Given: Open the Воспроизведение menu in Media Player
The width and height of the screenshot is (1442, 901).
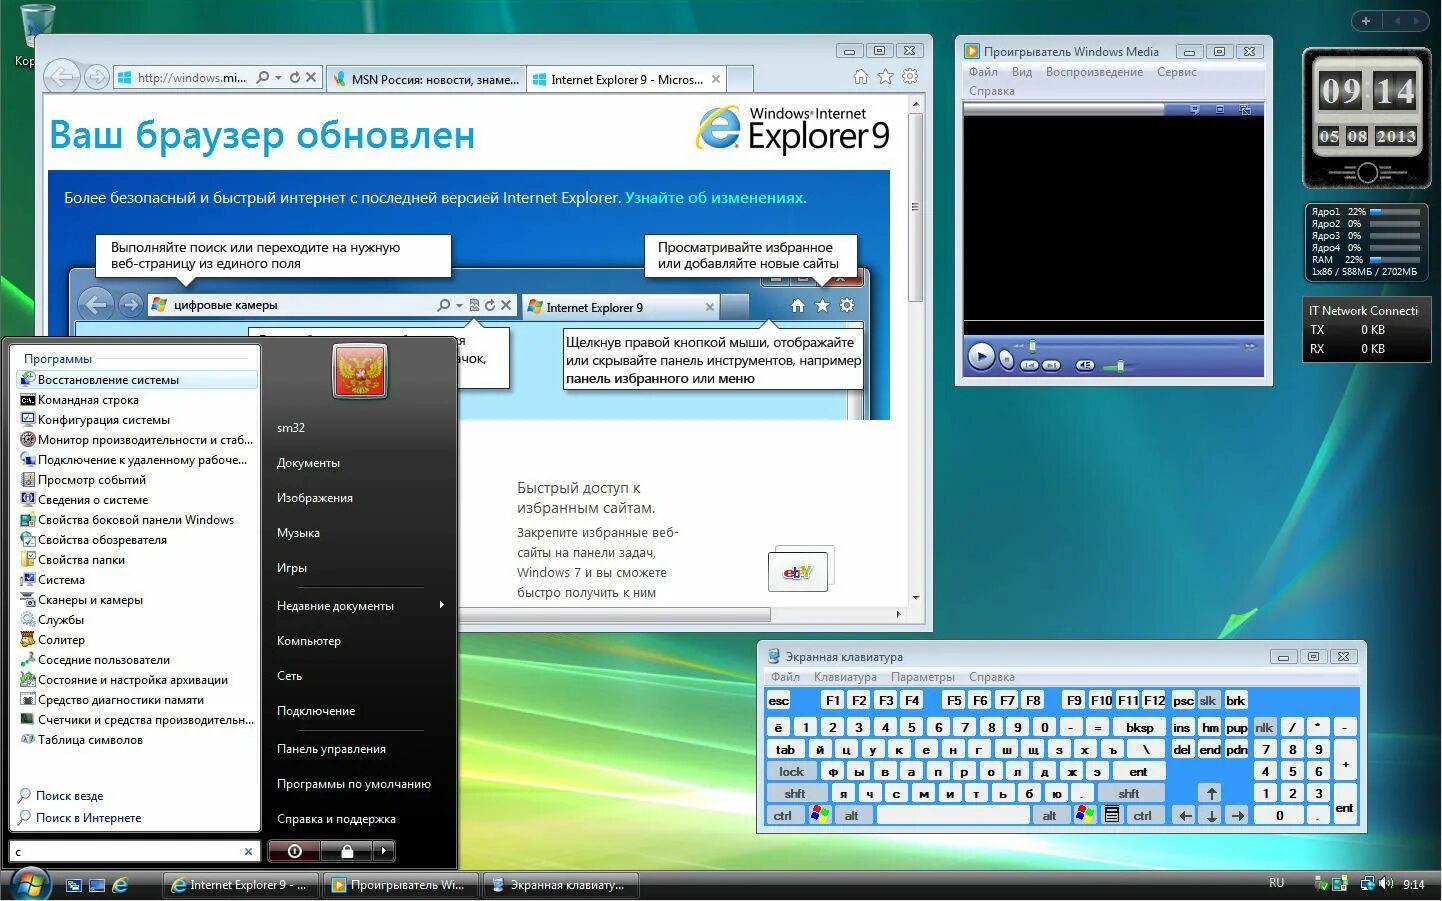Looking at the screenshot, I should [x=1094, y=72].
